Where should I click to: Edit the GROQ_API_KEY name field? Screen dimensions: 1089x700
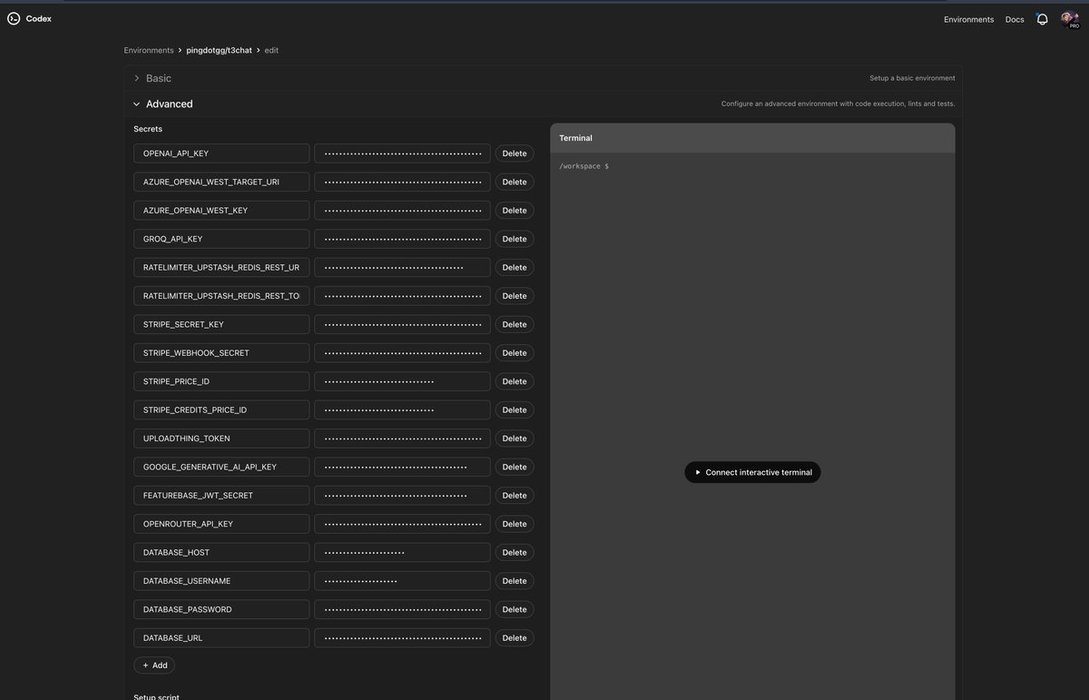click(x=221, y=239)
